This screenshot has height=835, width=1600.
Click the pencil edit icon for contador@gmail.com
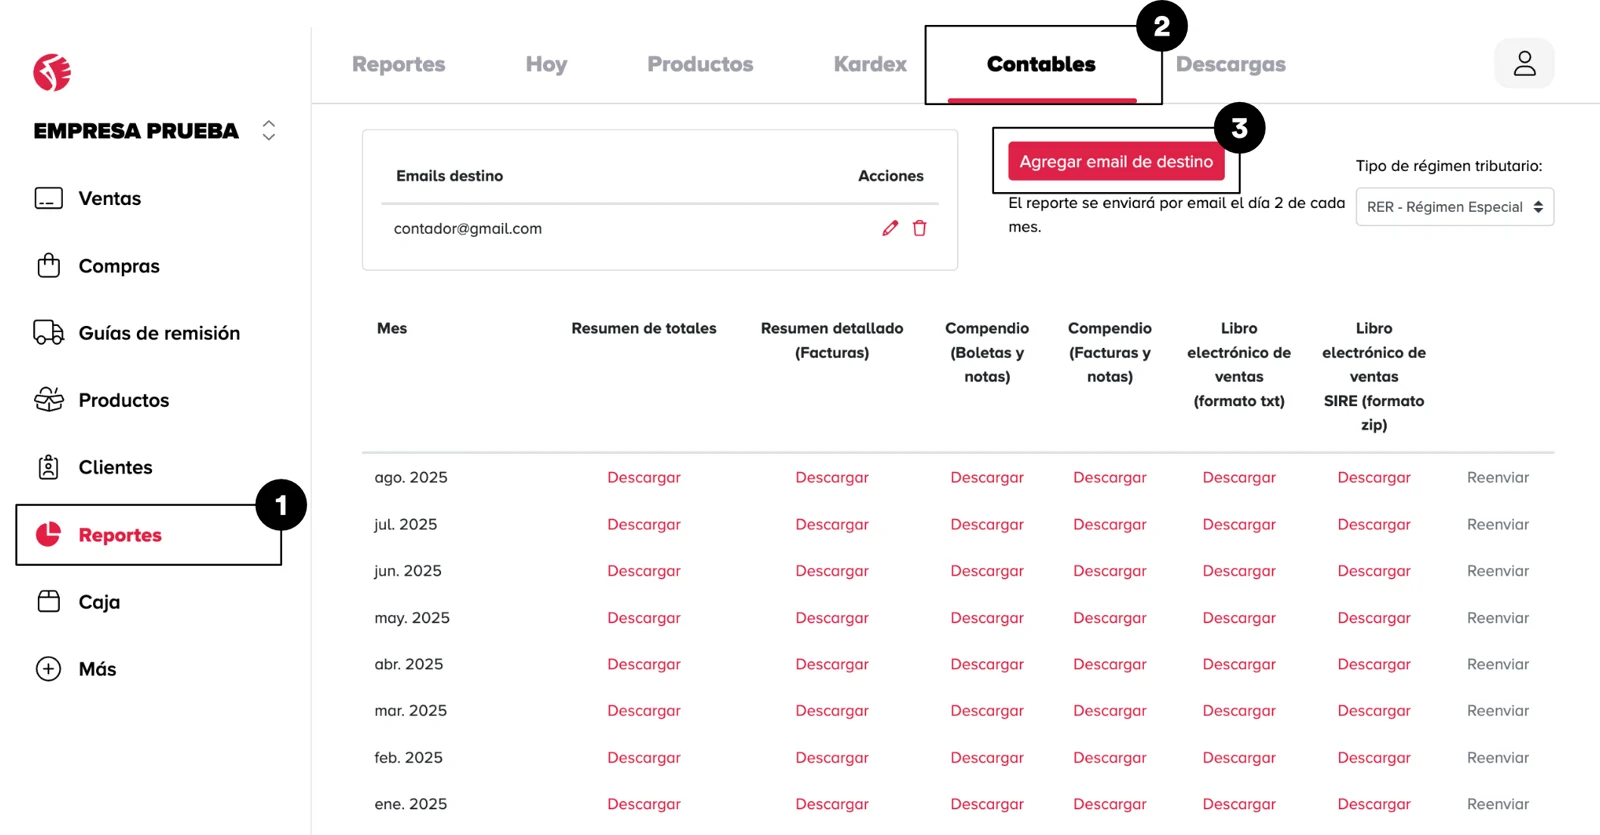(x=890, y=228)
